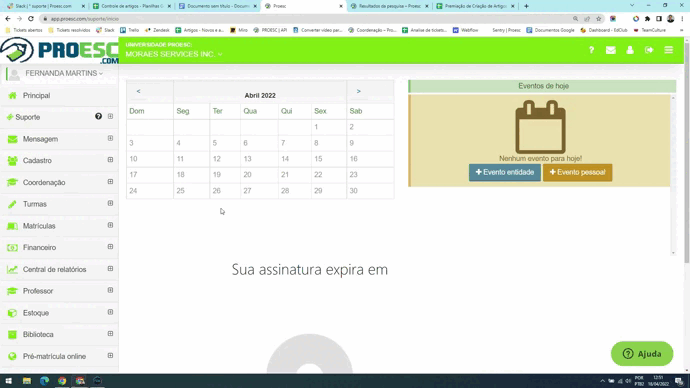Image resolution: width=690 pixels, height=388 pixels.
Task: Click the Evento entidade button
Action: click(504, 172)
